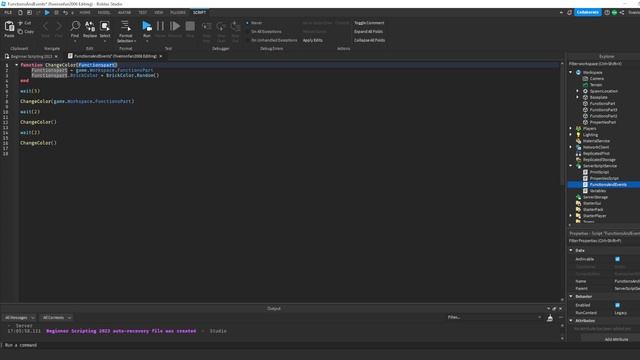Click the Select tool icon
This screenshot has height=360, width=640.
105,27
